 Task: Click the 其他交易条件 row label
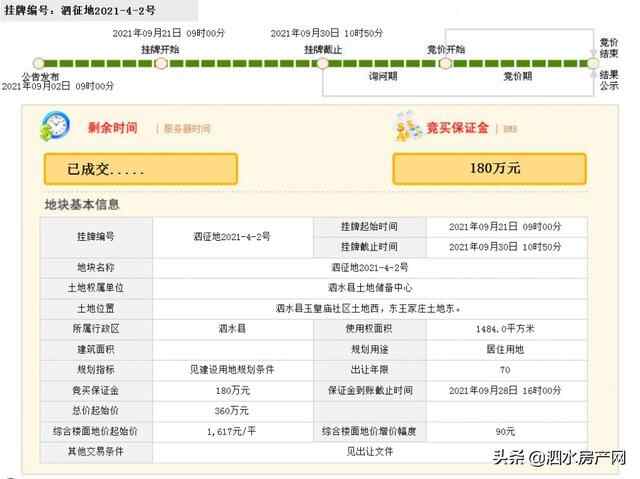pos(96,452)
